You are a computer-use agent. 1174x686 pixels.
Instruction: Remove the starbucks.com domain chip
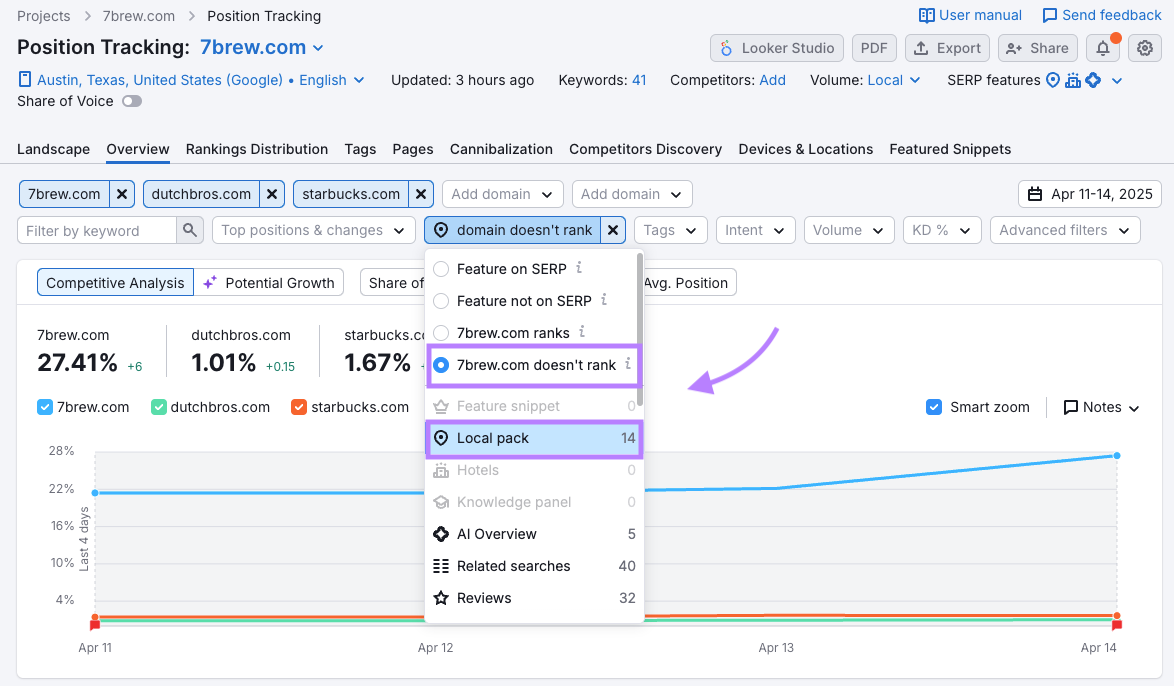(x=421, y=194)
